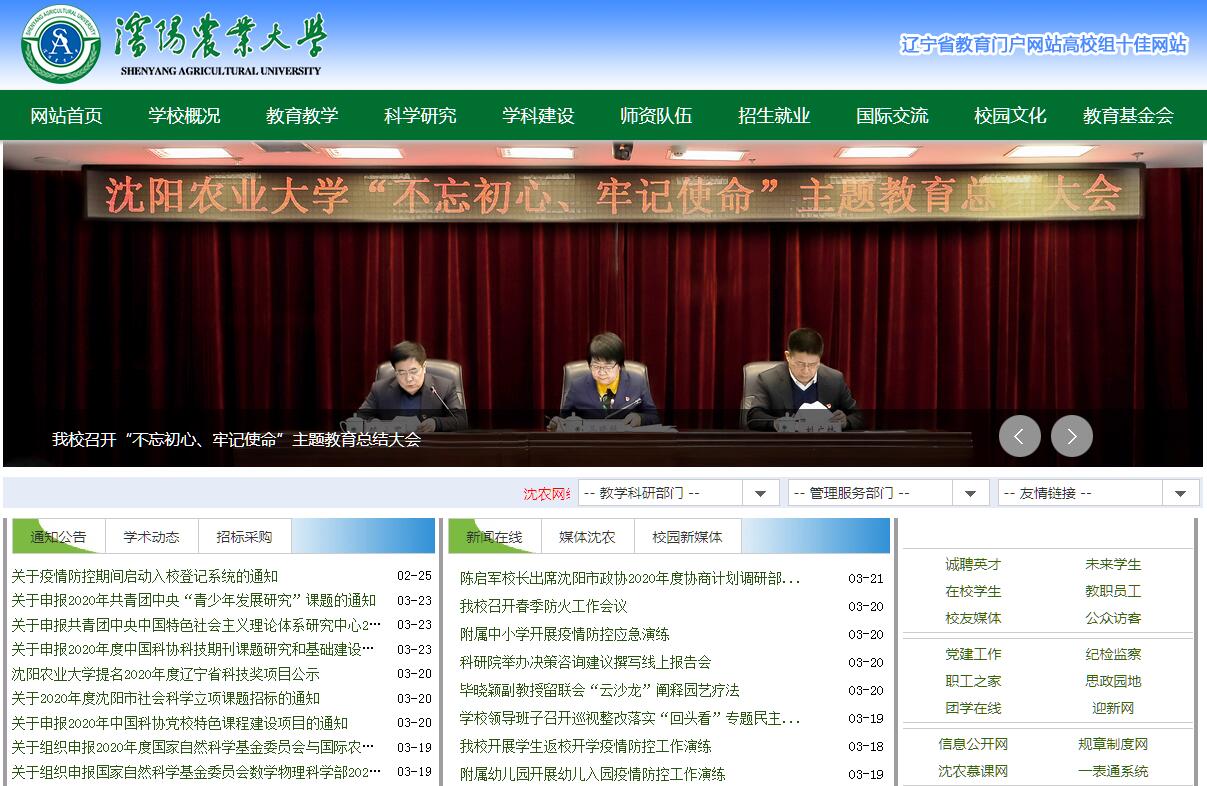Click date 02-25 in notices list
The width and height of the screenshot is (1207, 786).
pos(414,576)
